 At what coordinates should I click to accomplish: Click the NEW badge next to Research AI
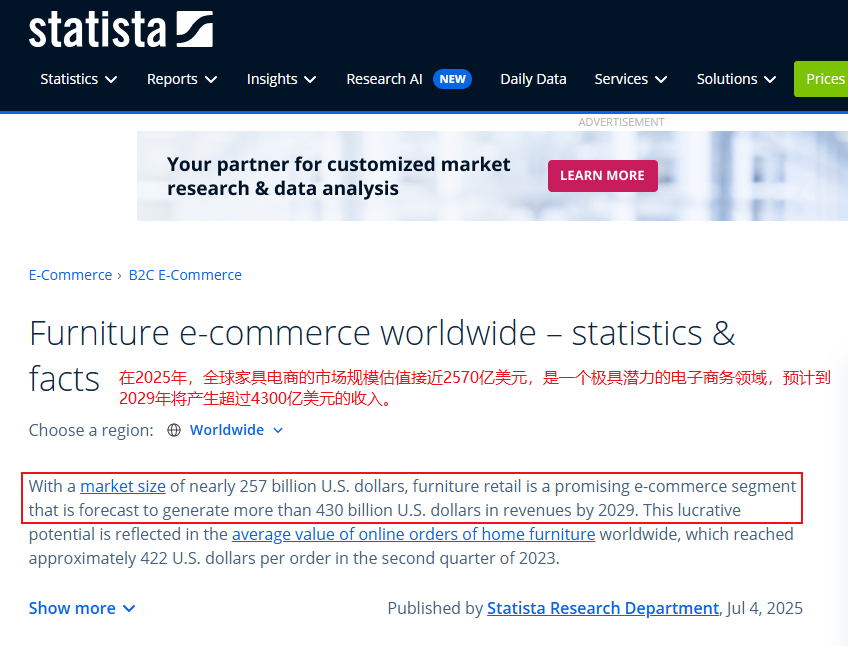pos(452,79)
